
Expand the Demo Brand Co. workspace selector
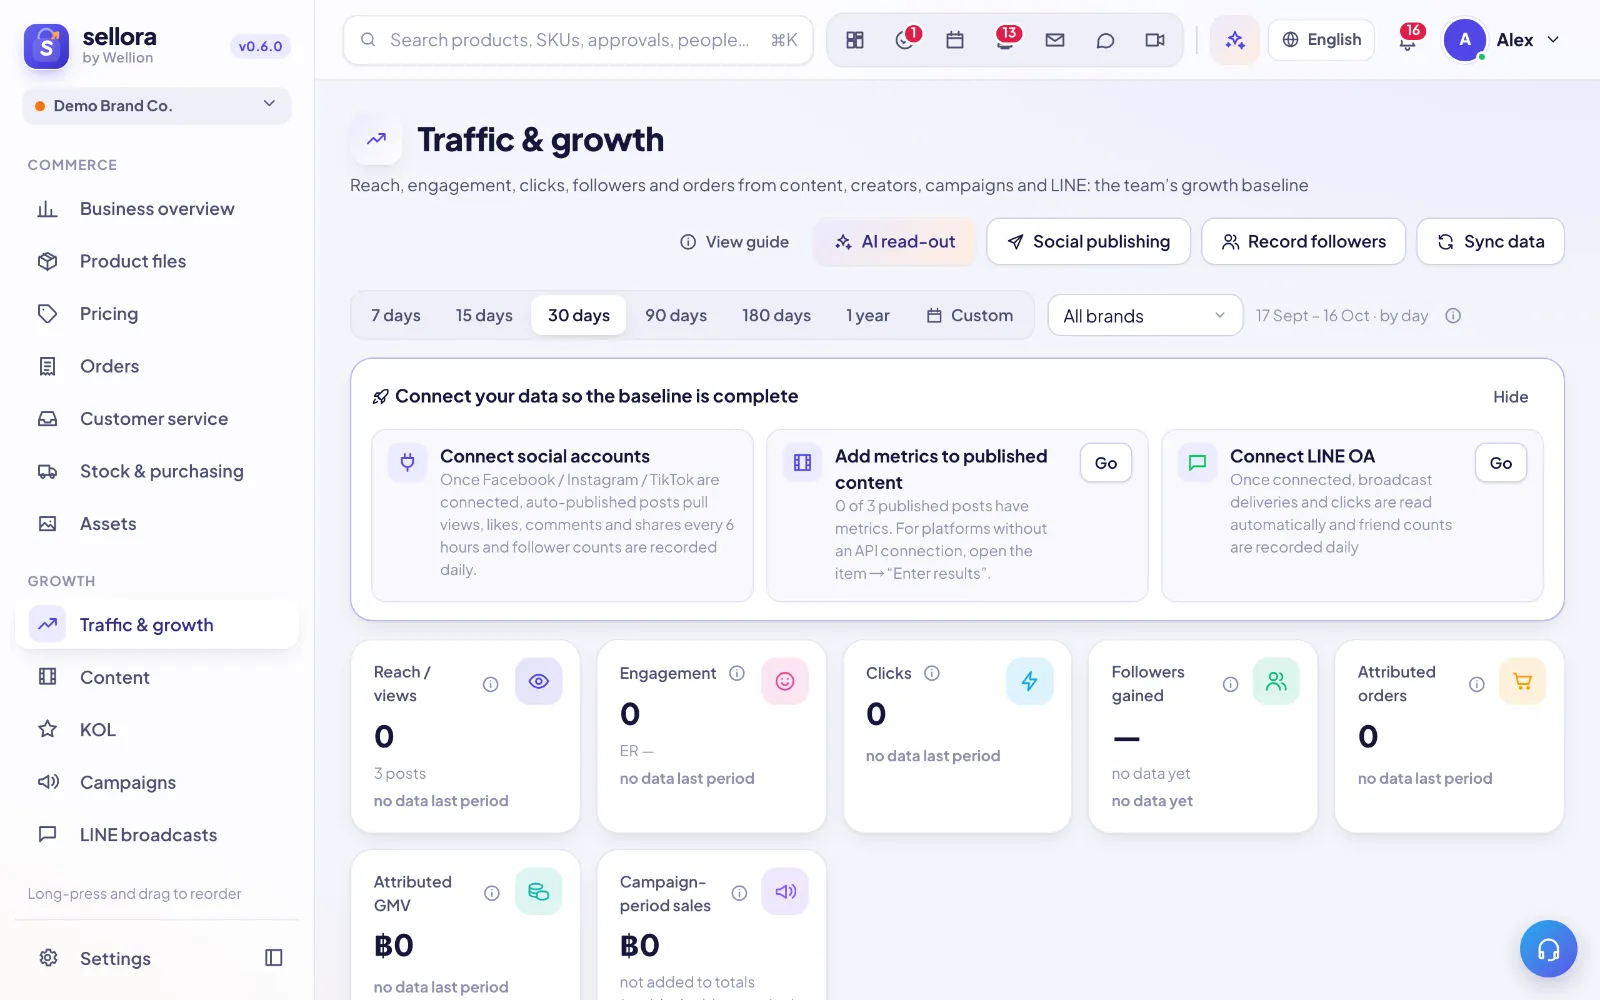(157, 106)
